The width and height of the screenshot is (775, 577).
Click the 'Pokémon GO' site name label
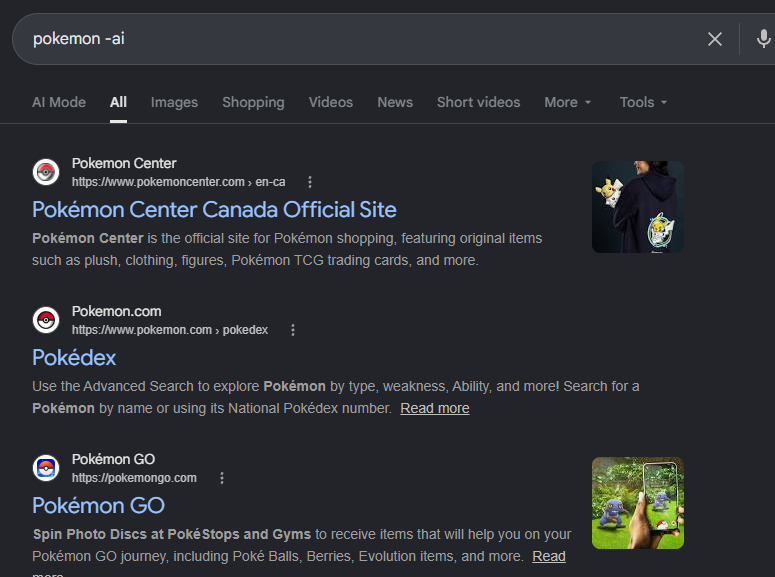click(x=113, y=459)
